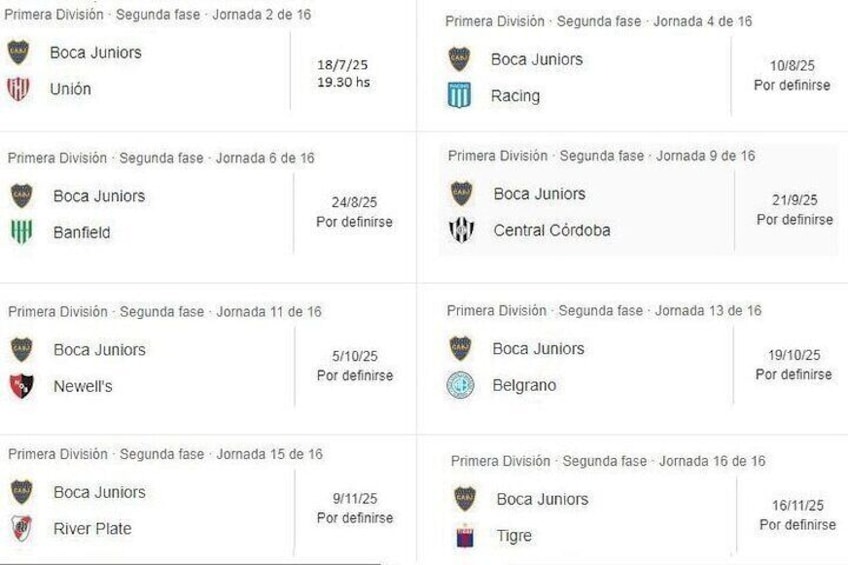Click the Newell's team name

tap(82, 386)
